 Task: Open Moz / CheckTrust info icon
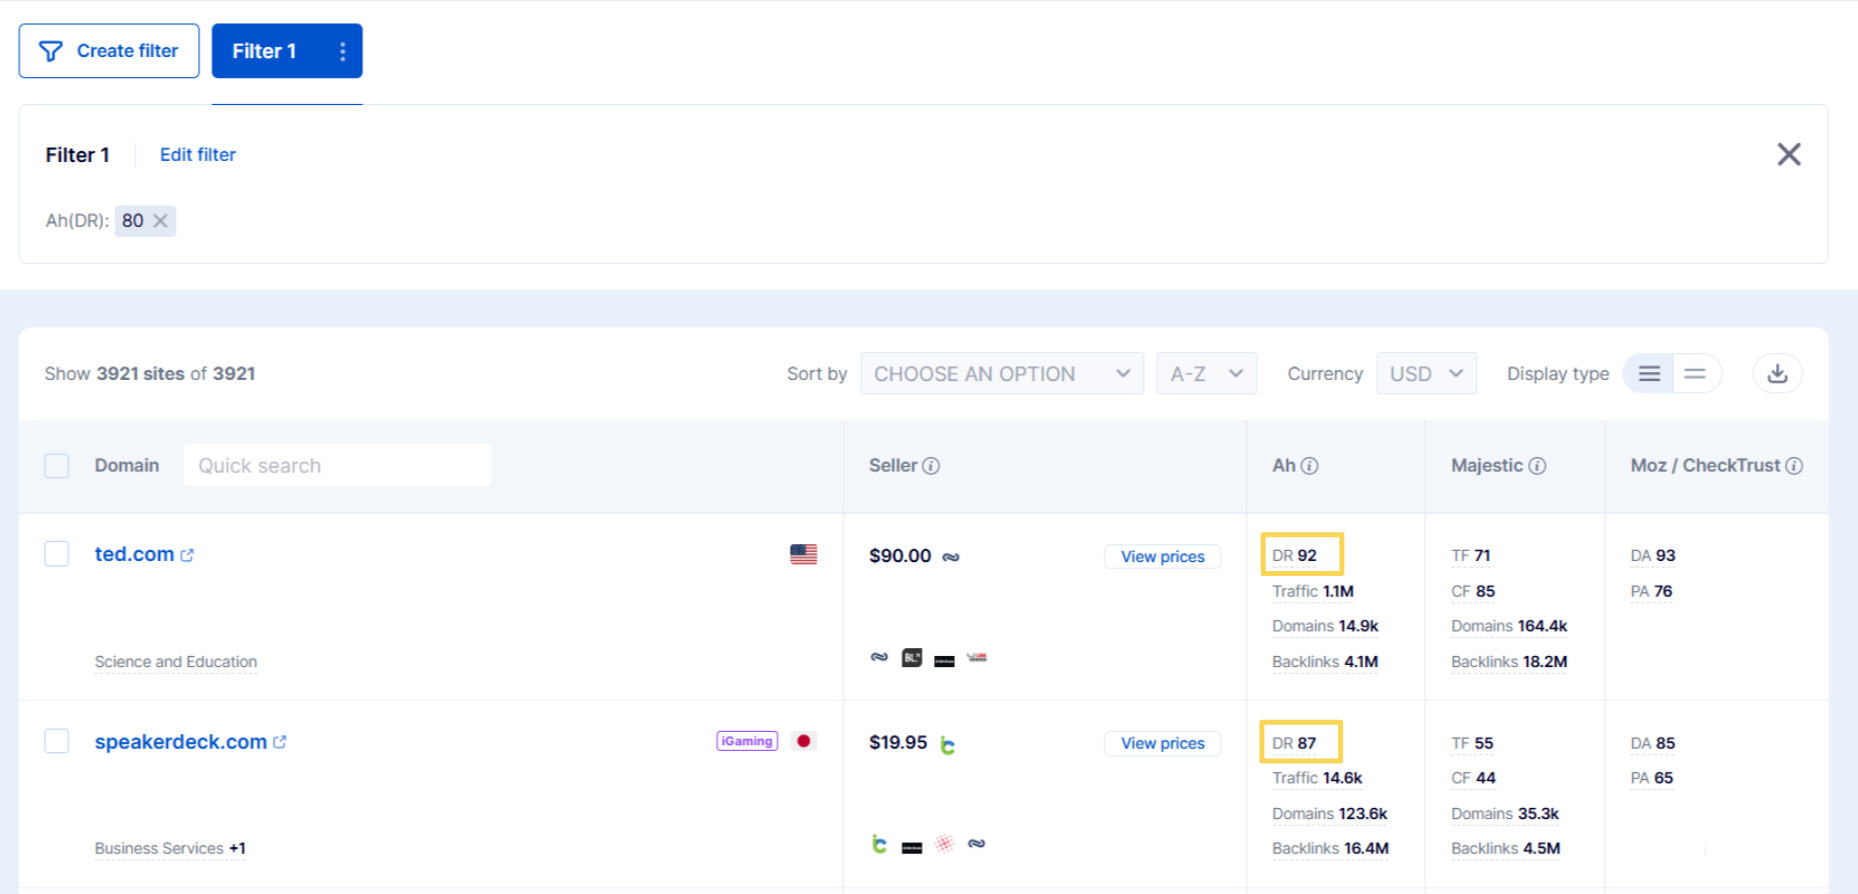(x=1794, y=466)
